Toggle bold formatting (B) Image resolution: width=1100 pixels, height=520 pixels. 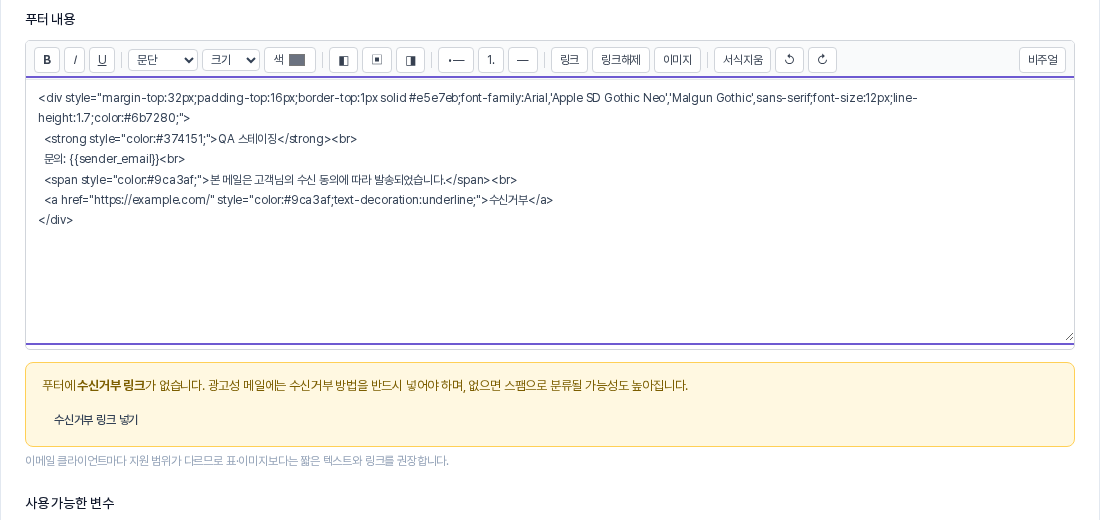(47, 60)
